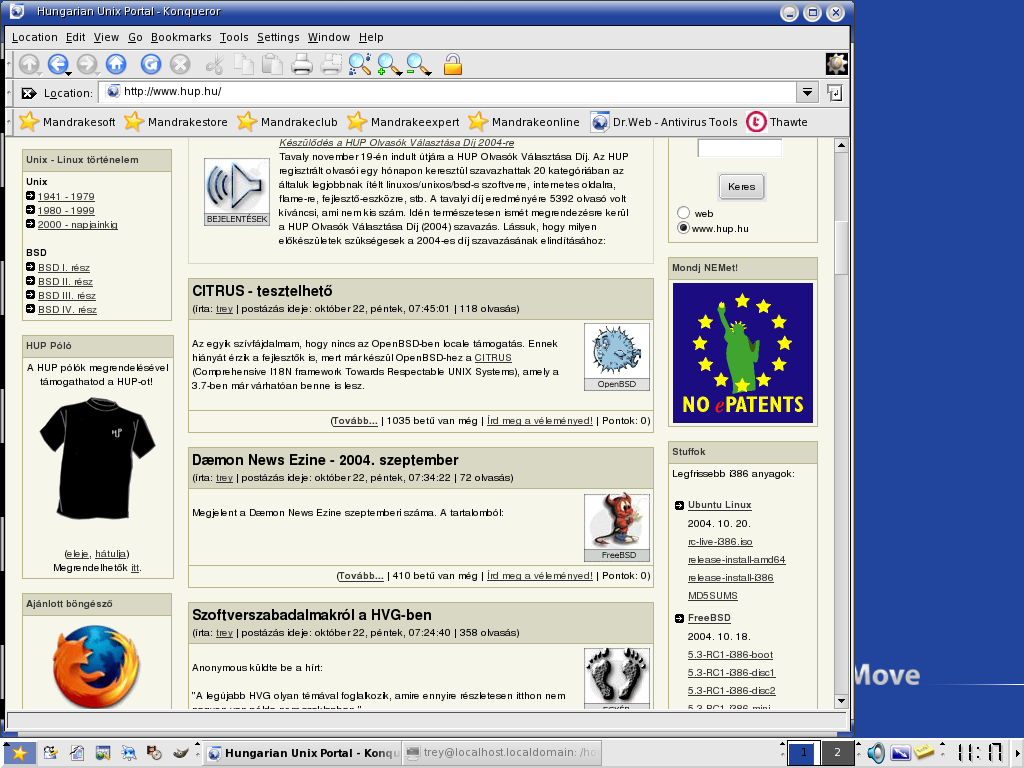The height and width of the screenshot is (768, 1024).
Task: Click the URL field showing http://www.hup.hu/
Action: click(447, 92)
